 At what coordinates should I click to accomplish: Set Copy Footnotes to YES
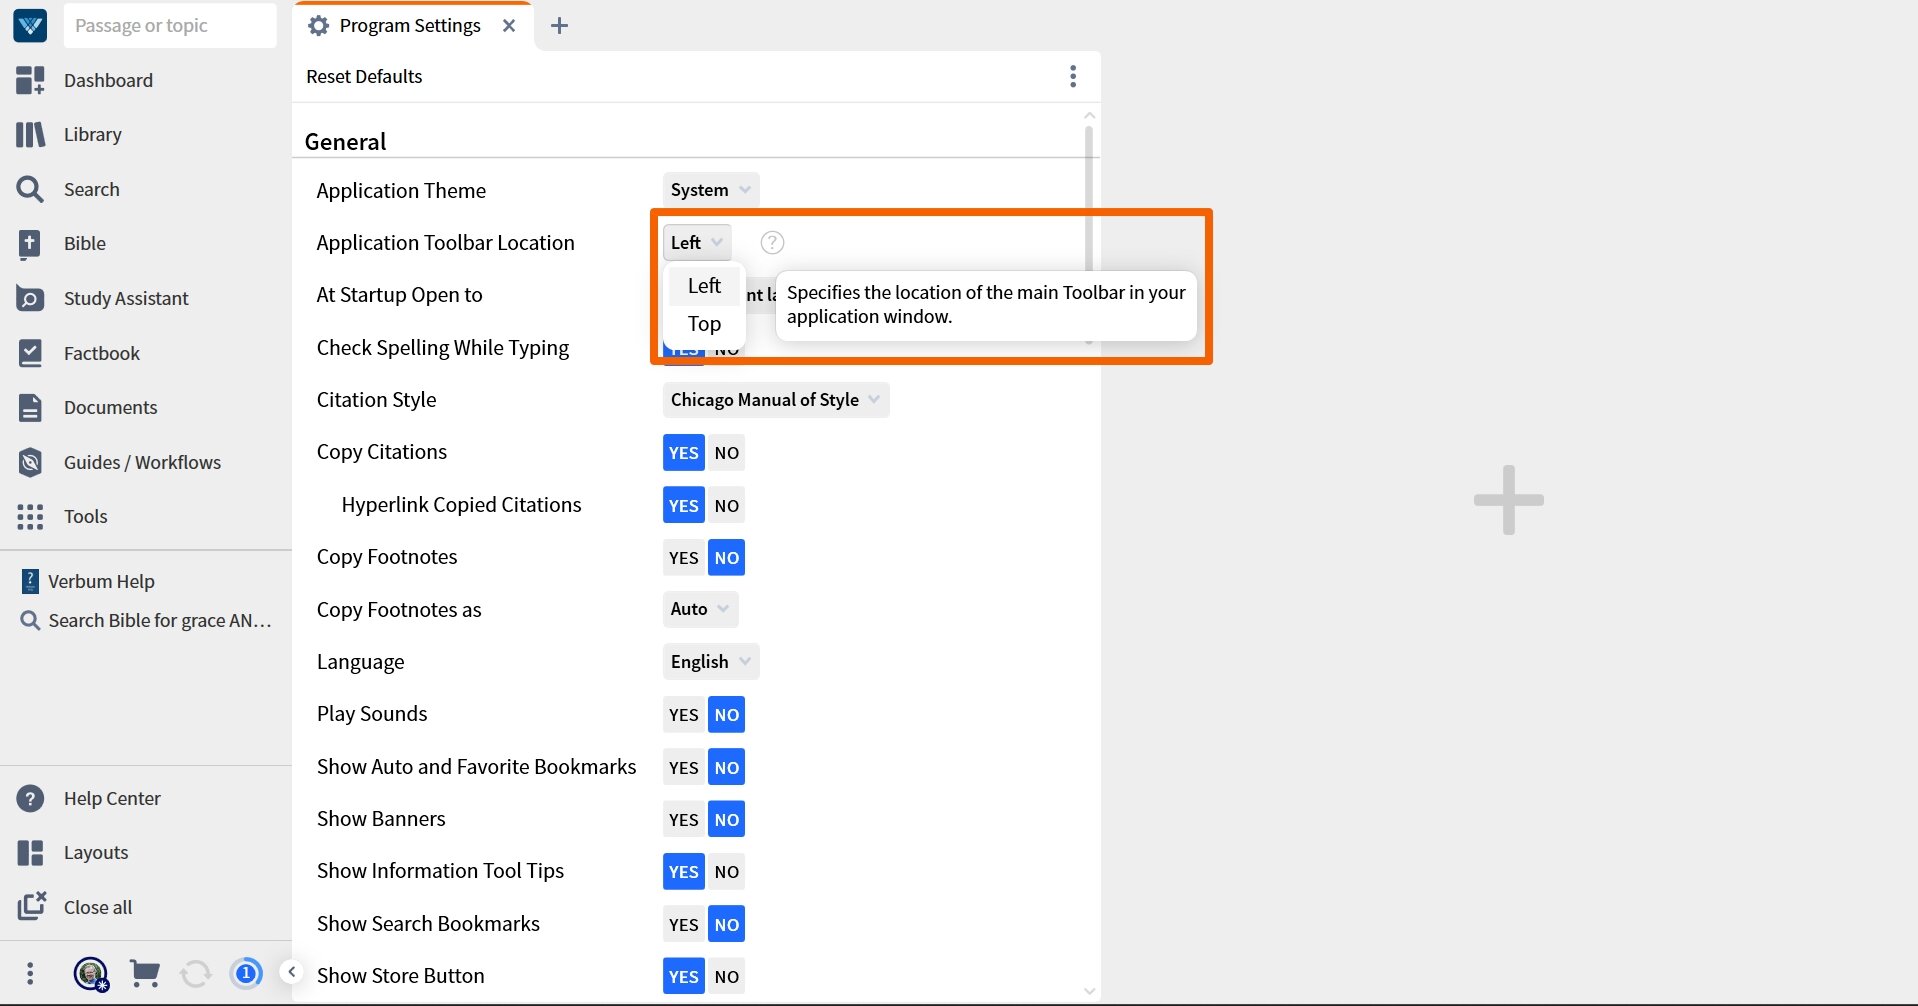(684, 557)
